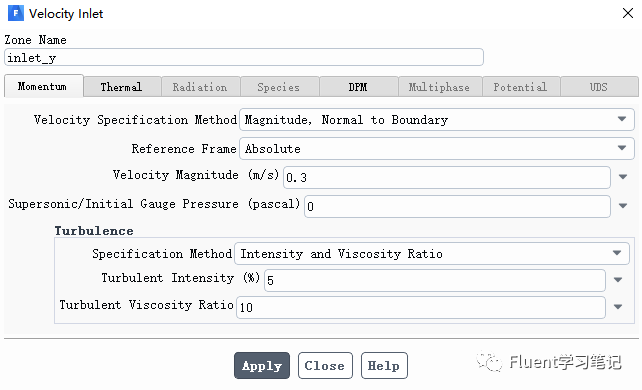Apply the velocity inlet settings
This screenshot has height=390, width=642.
click(x=262, y=365)
